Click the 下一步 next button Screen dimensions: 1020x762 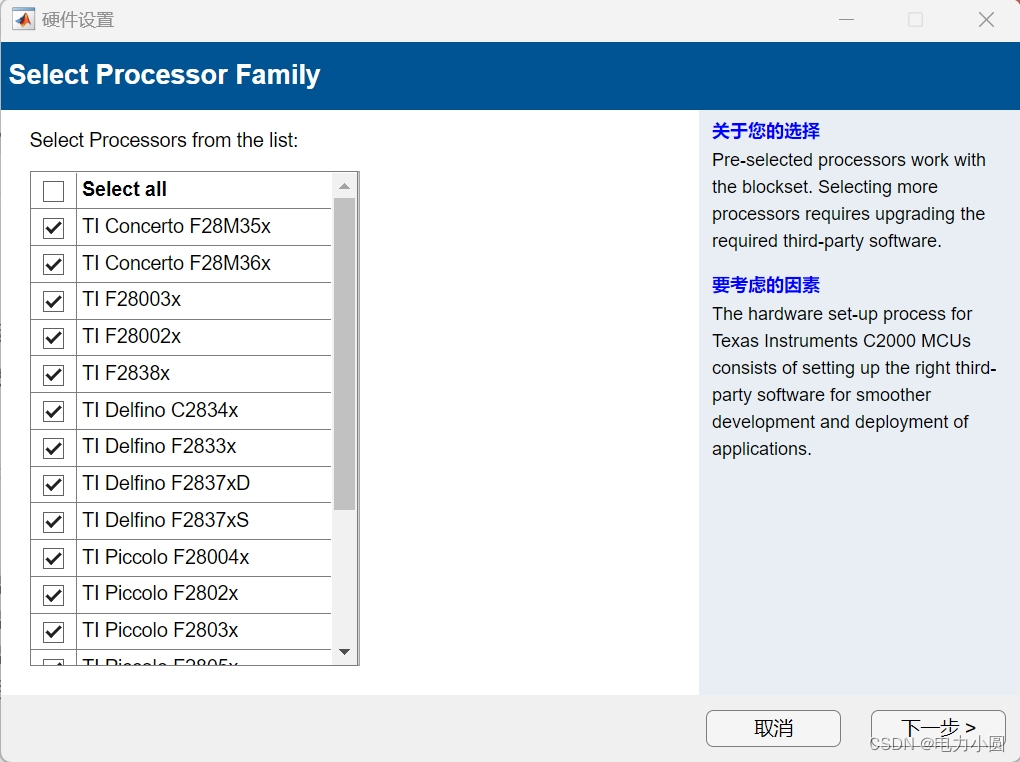click(x=938, y=728)
